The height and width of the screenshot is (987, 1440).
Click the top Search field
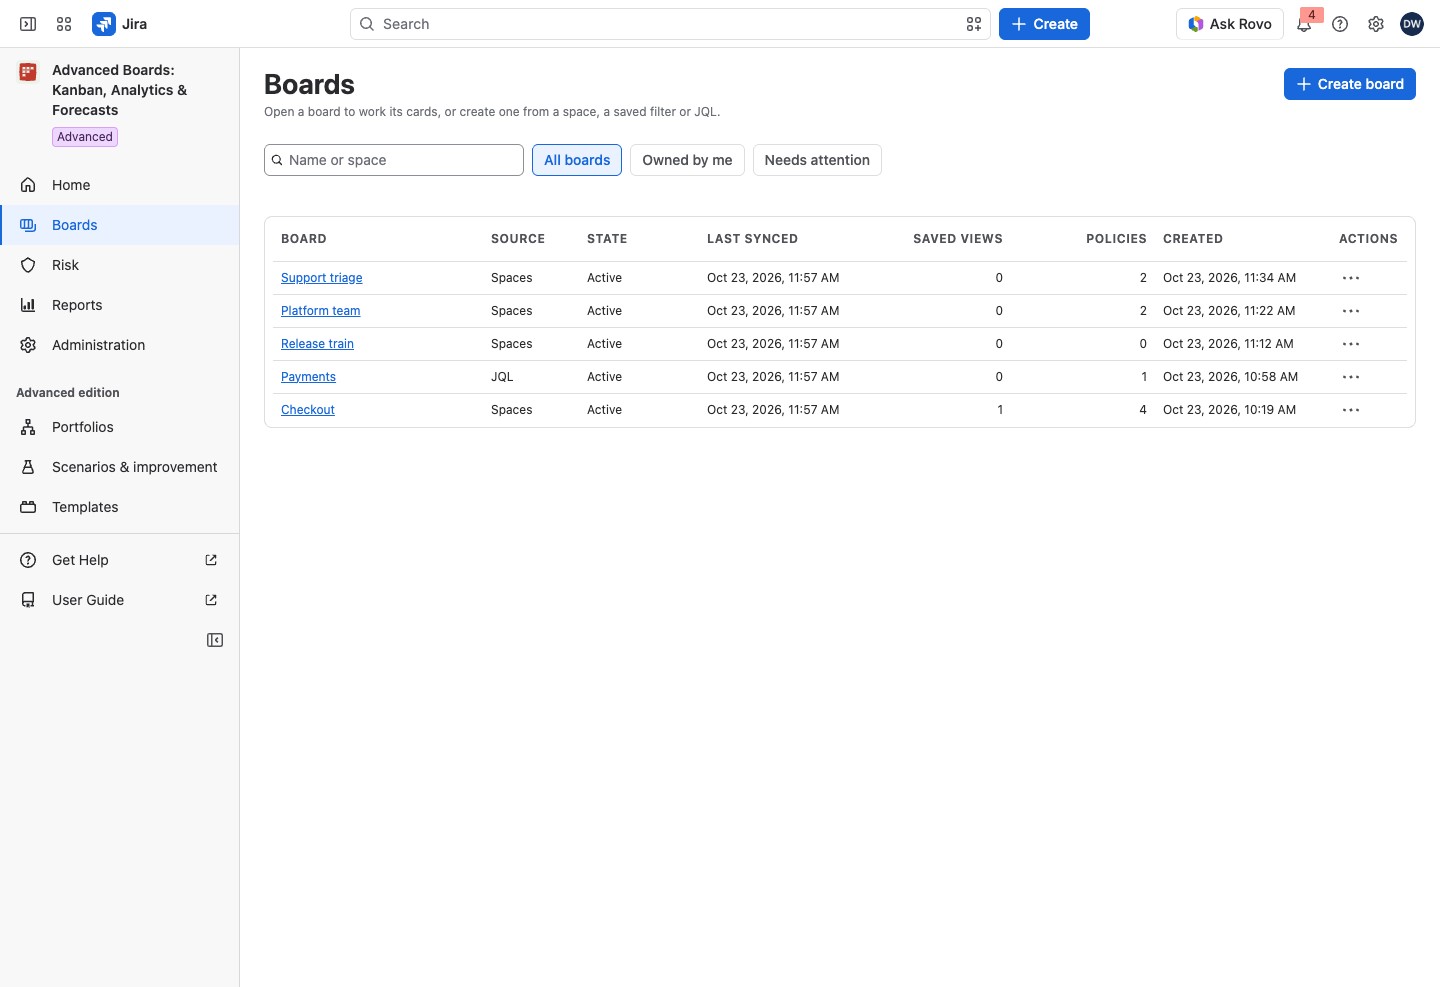point(670,24)
